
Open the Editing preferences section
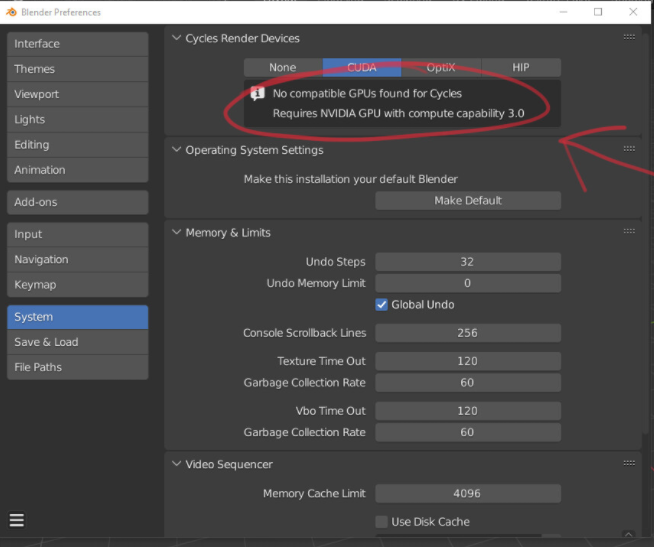[x=78, y=145]
